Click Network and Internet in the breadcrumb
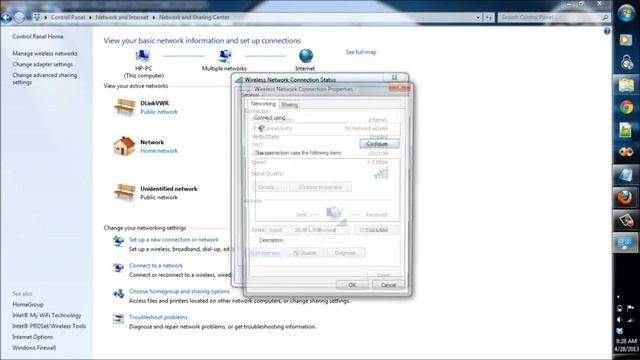640x360 pixels. click(122, 18)
